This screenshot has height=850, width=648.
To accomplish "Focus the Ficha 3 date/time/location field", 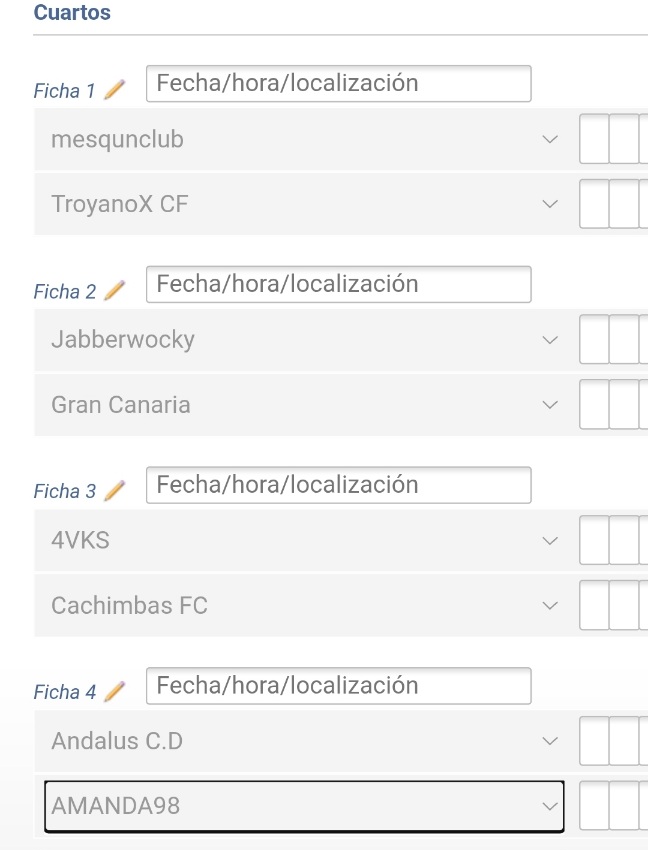I will click(x=338, y=485).
